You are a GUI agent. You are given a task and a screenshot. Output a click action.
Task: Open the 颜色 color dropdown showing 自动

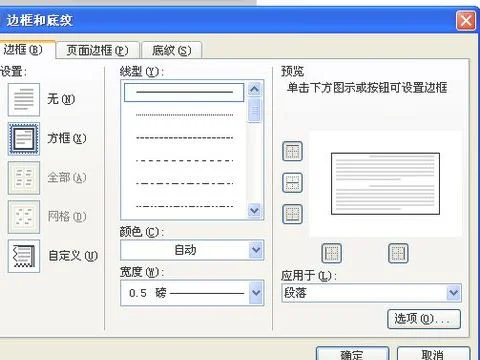coord(192,250)
